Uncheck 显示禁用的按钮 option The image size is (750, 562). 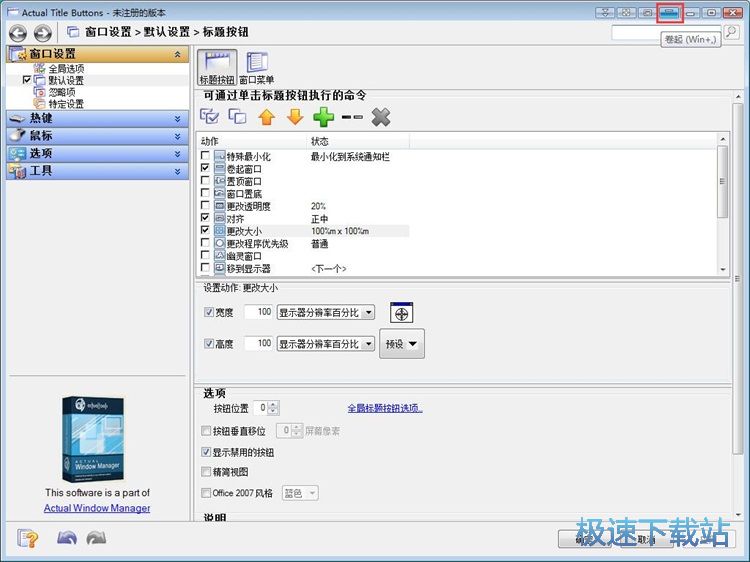point(206,452)
